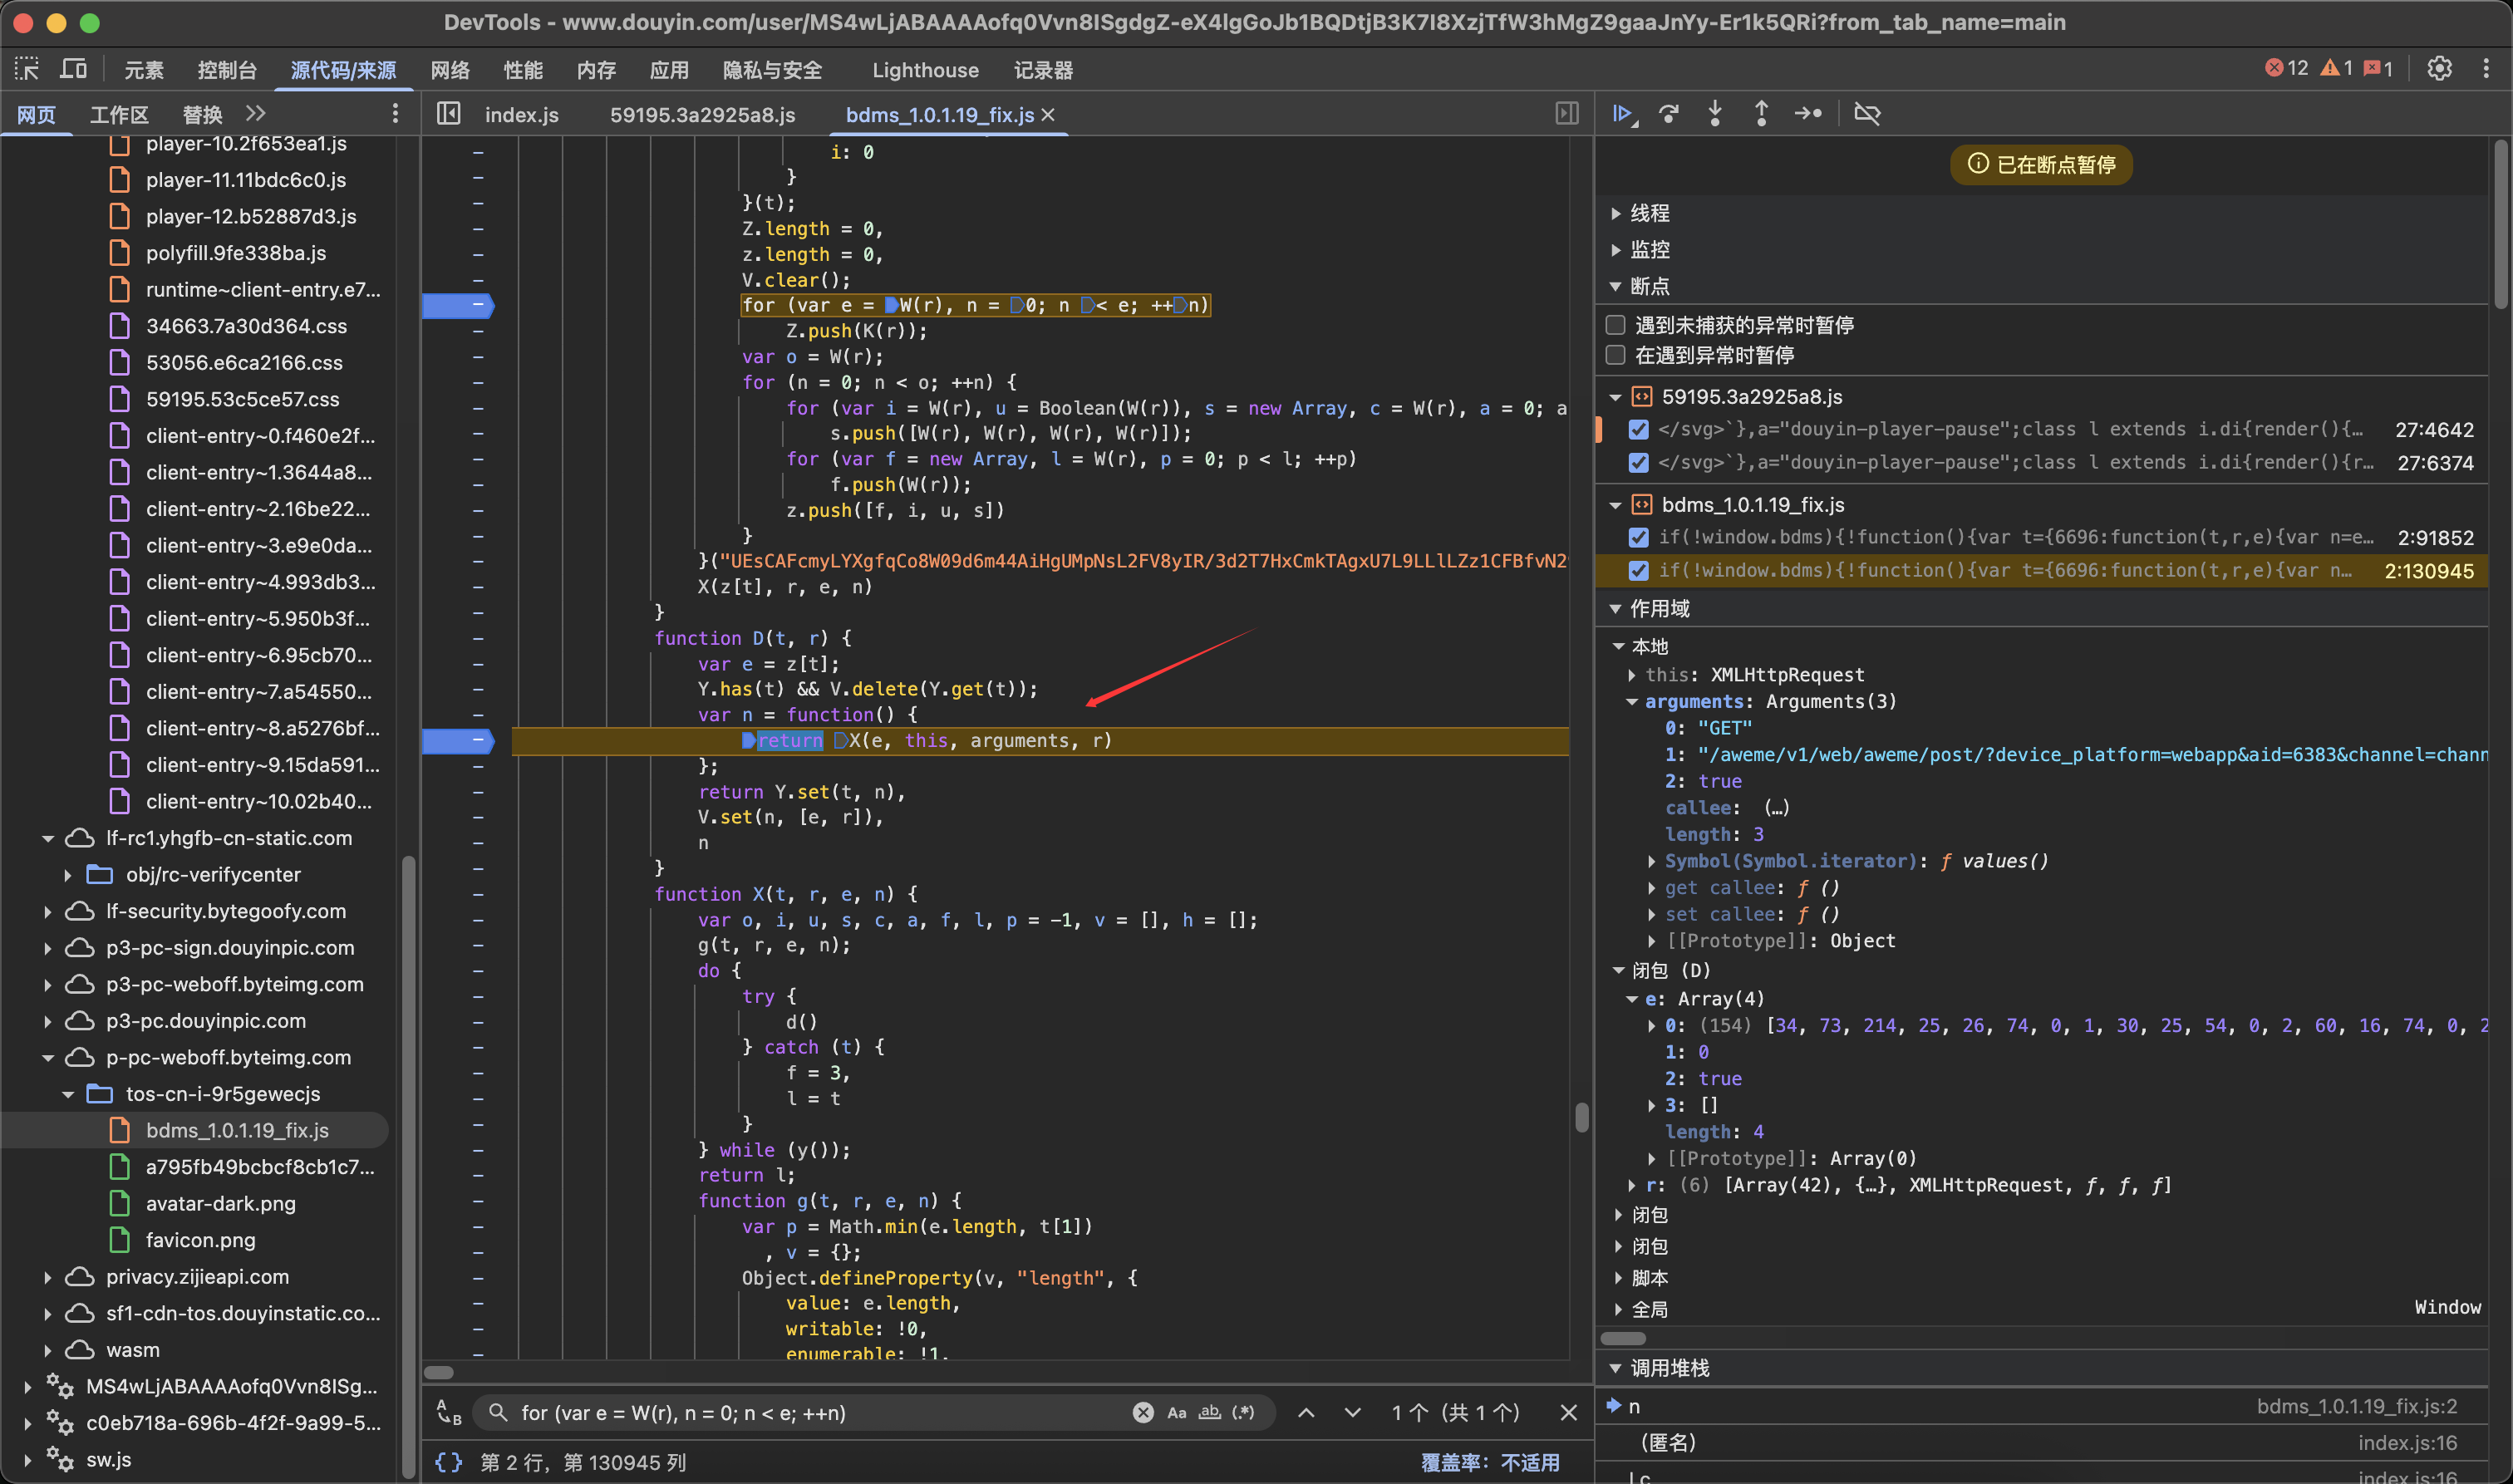The image size is (2513, 1484).
Task: Clear the search text field
Action: 1143,1412
